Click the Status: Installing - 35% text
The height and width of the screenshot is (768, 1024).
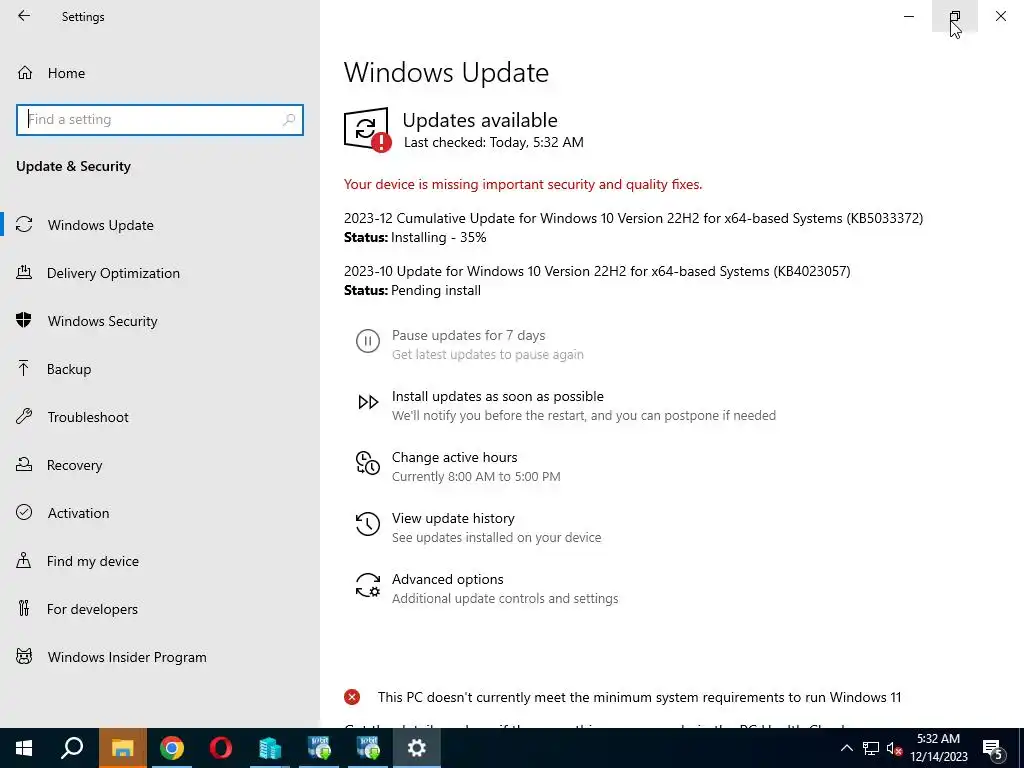(x=415, y=238)
